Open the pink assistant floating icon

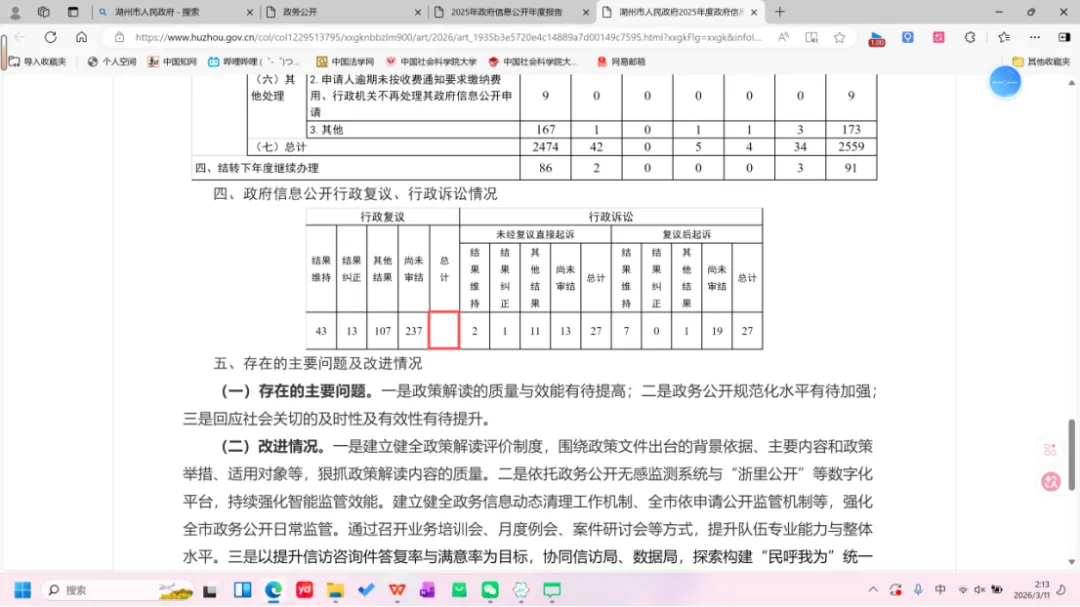click(x=1051, y=482)
